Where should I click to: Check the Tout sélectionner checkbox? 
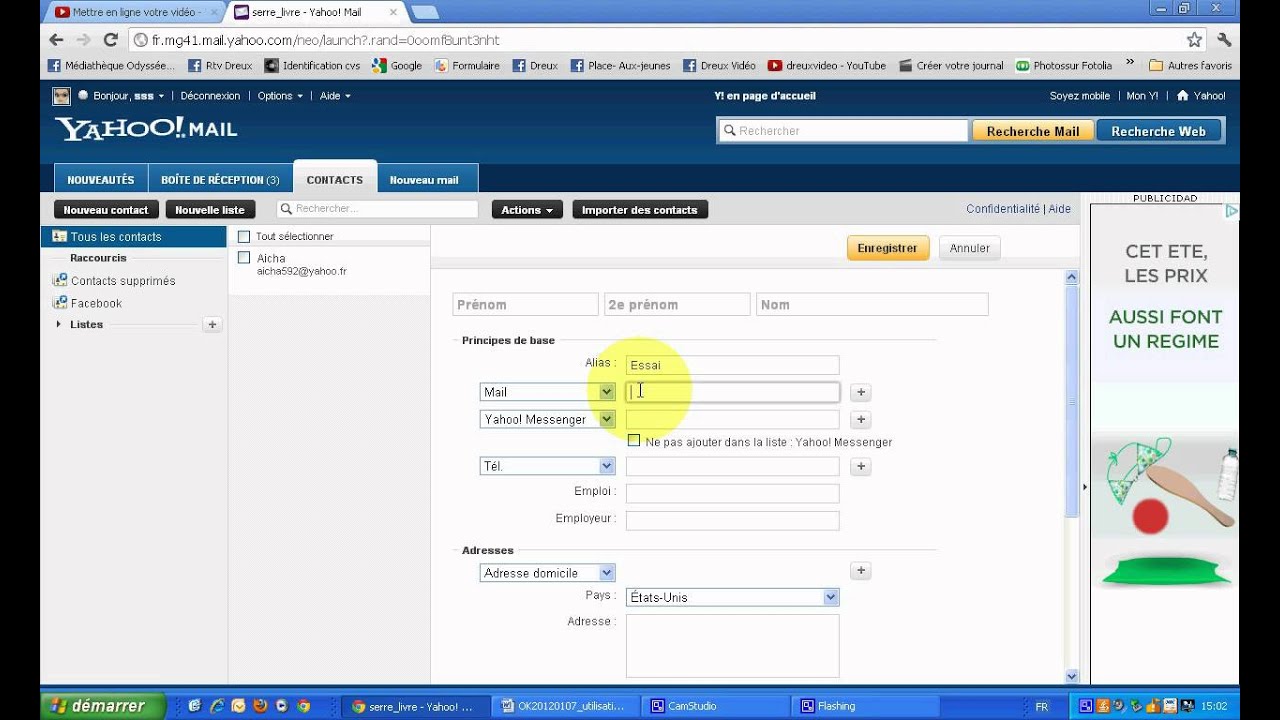point(244,237)
